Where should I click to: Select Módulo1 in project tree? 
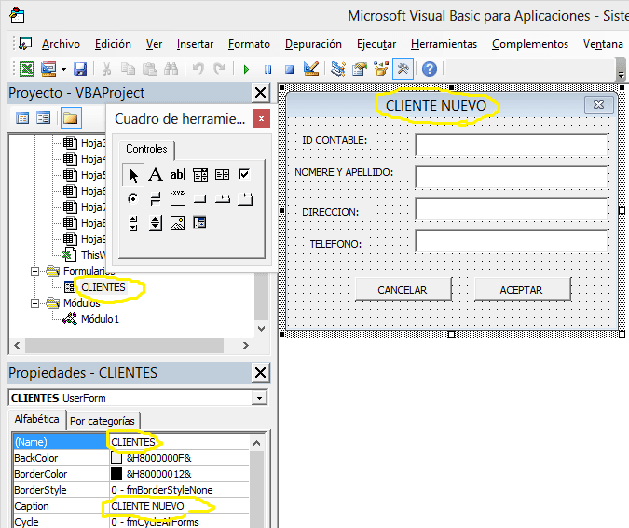[x=100, y=319]
